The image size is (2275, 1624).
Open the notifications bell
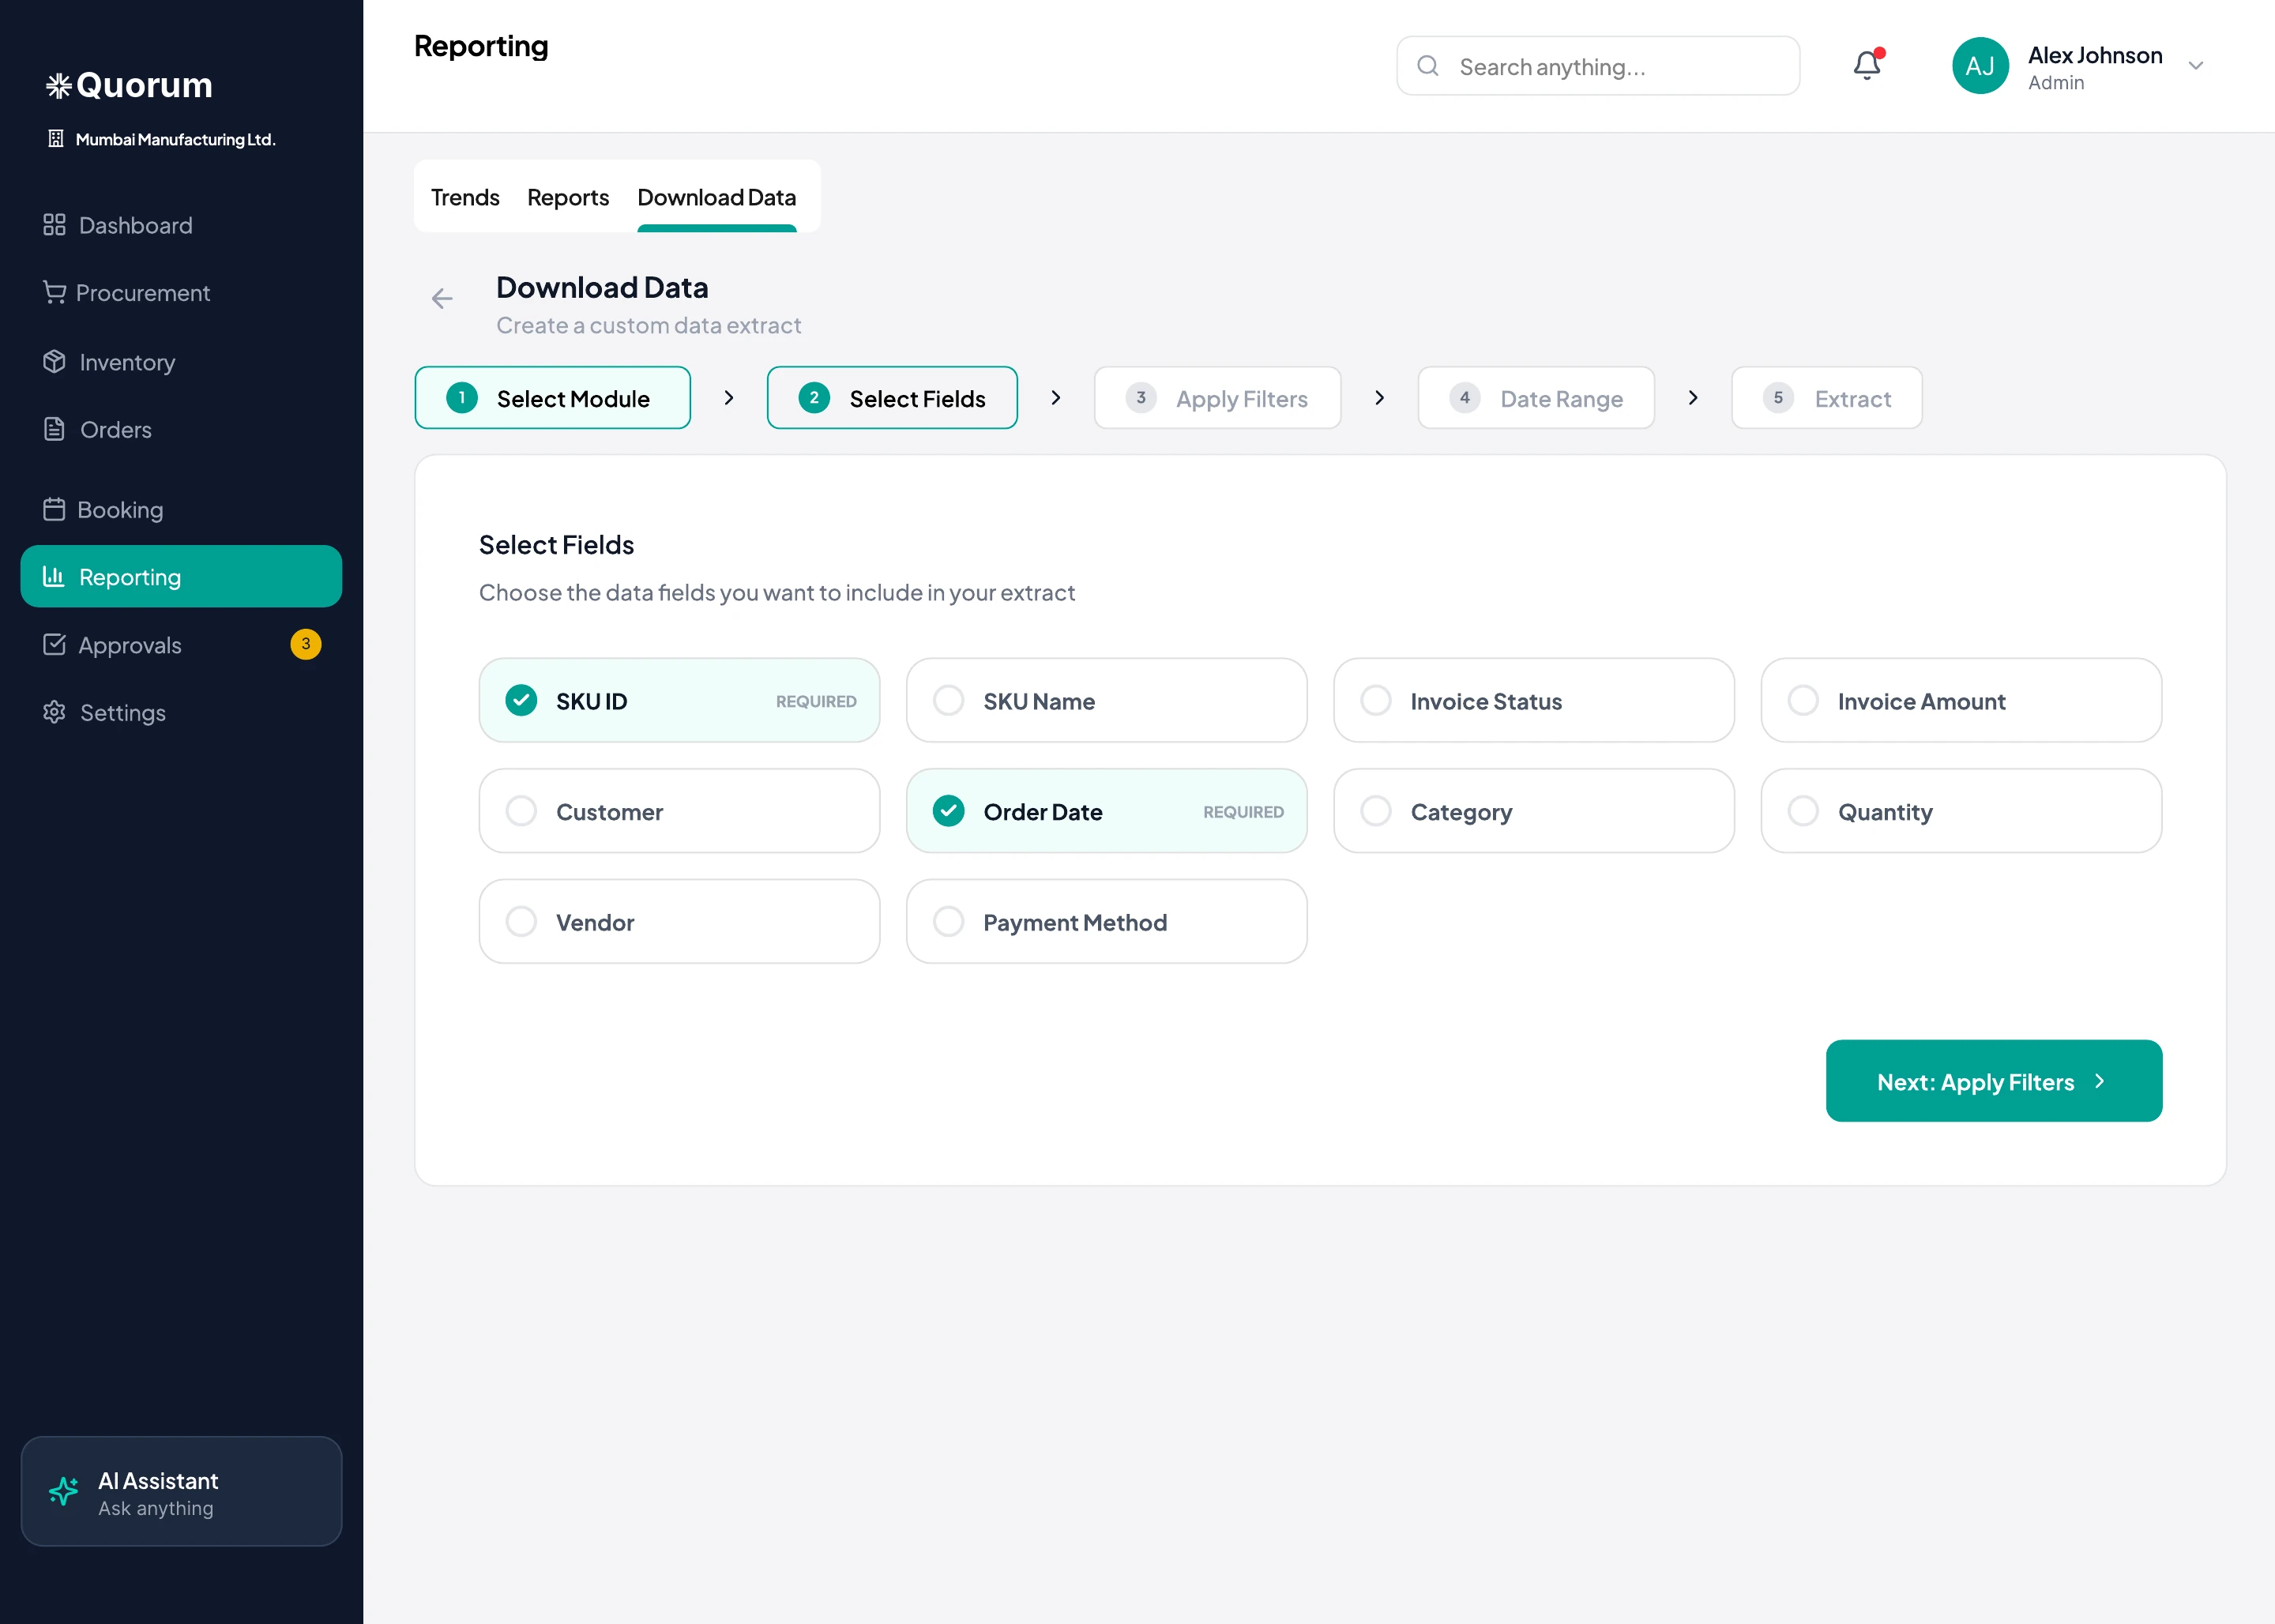click(1866, 65)
